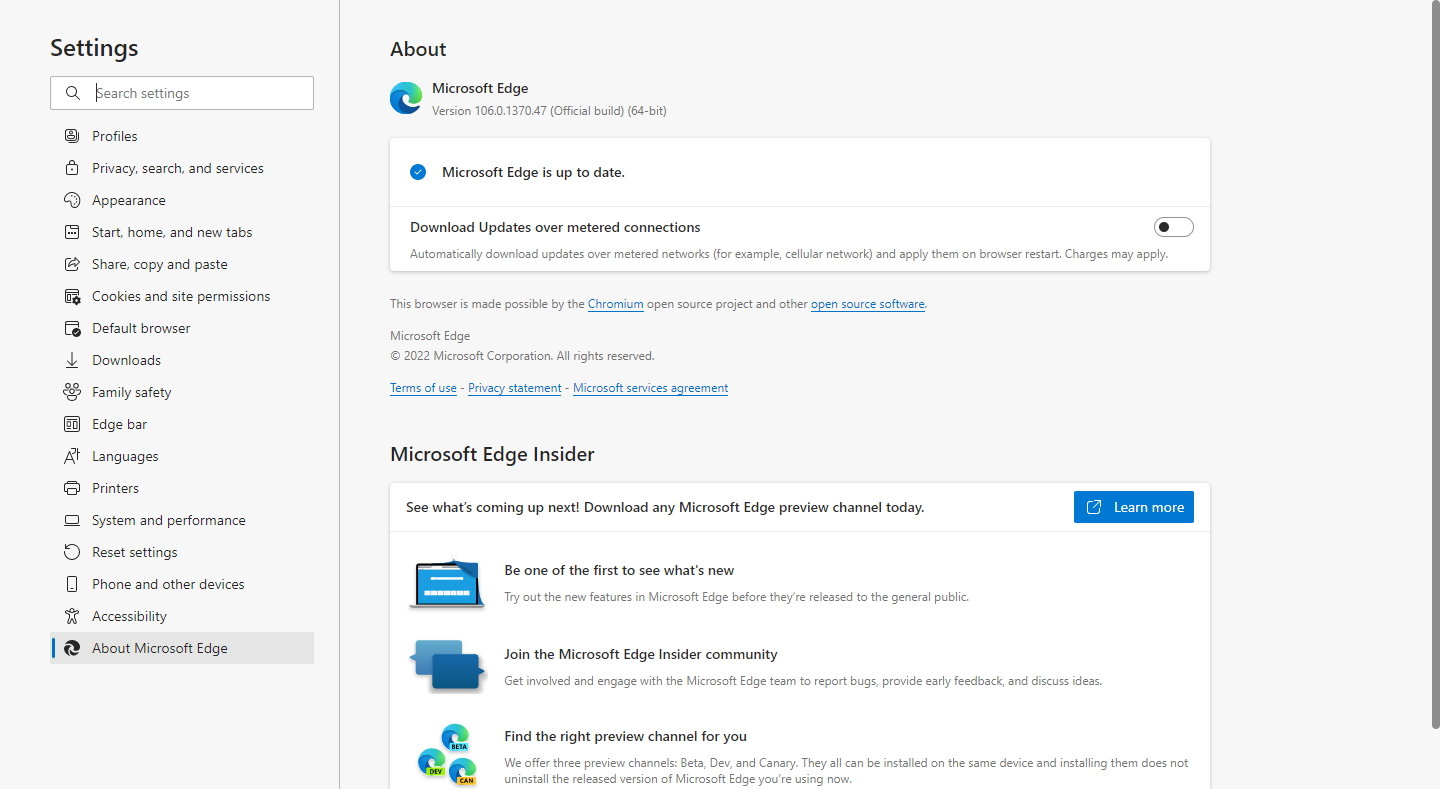Select the Cookies and site permissions icon
1440x789 pixels.
pyautogui.click(x=71, y=295)
